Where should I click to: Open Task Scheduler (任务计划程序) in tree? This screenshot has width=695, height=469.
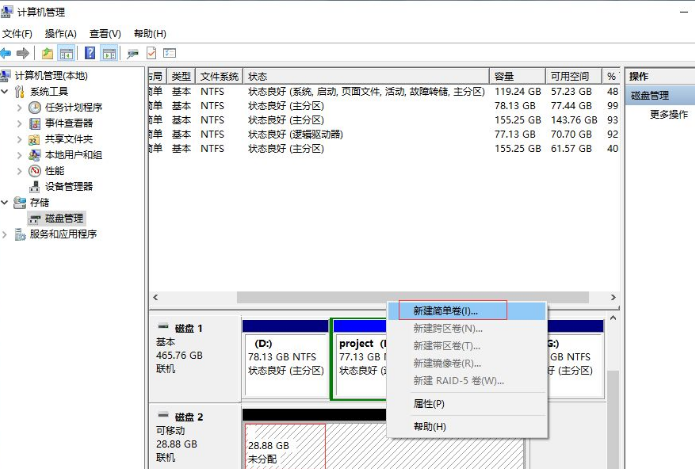tap(73, 107)
